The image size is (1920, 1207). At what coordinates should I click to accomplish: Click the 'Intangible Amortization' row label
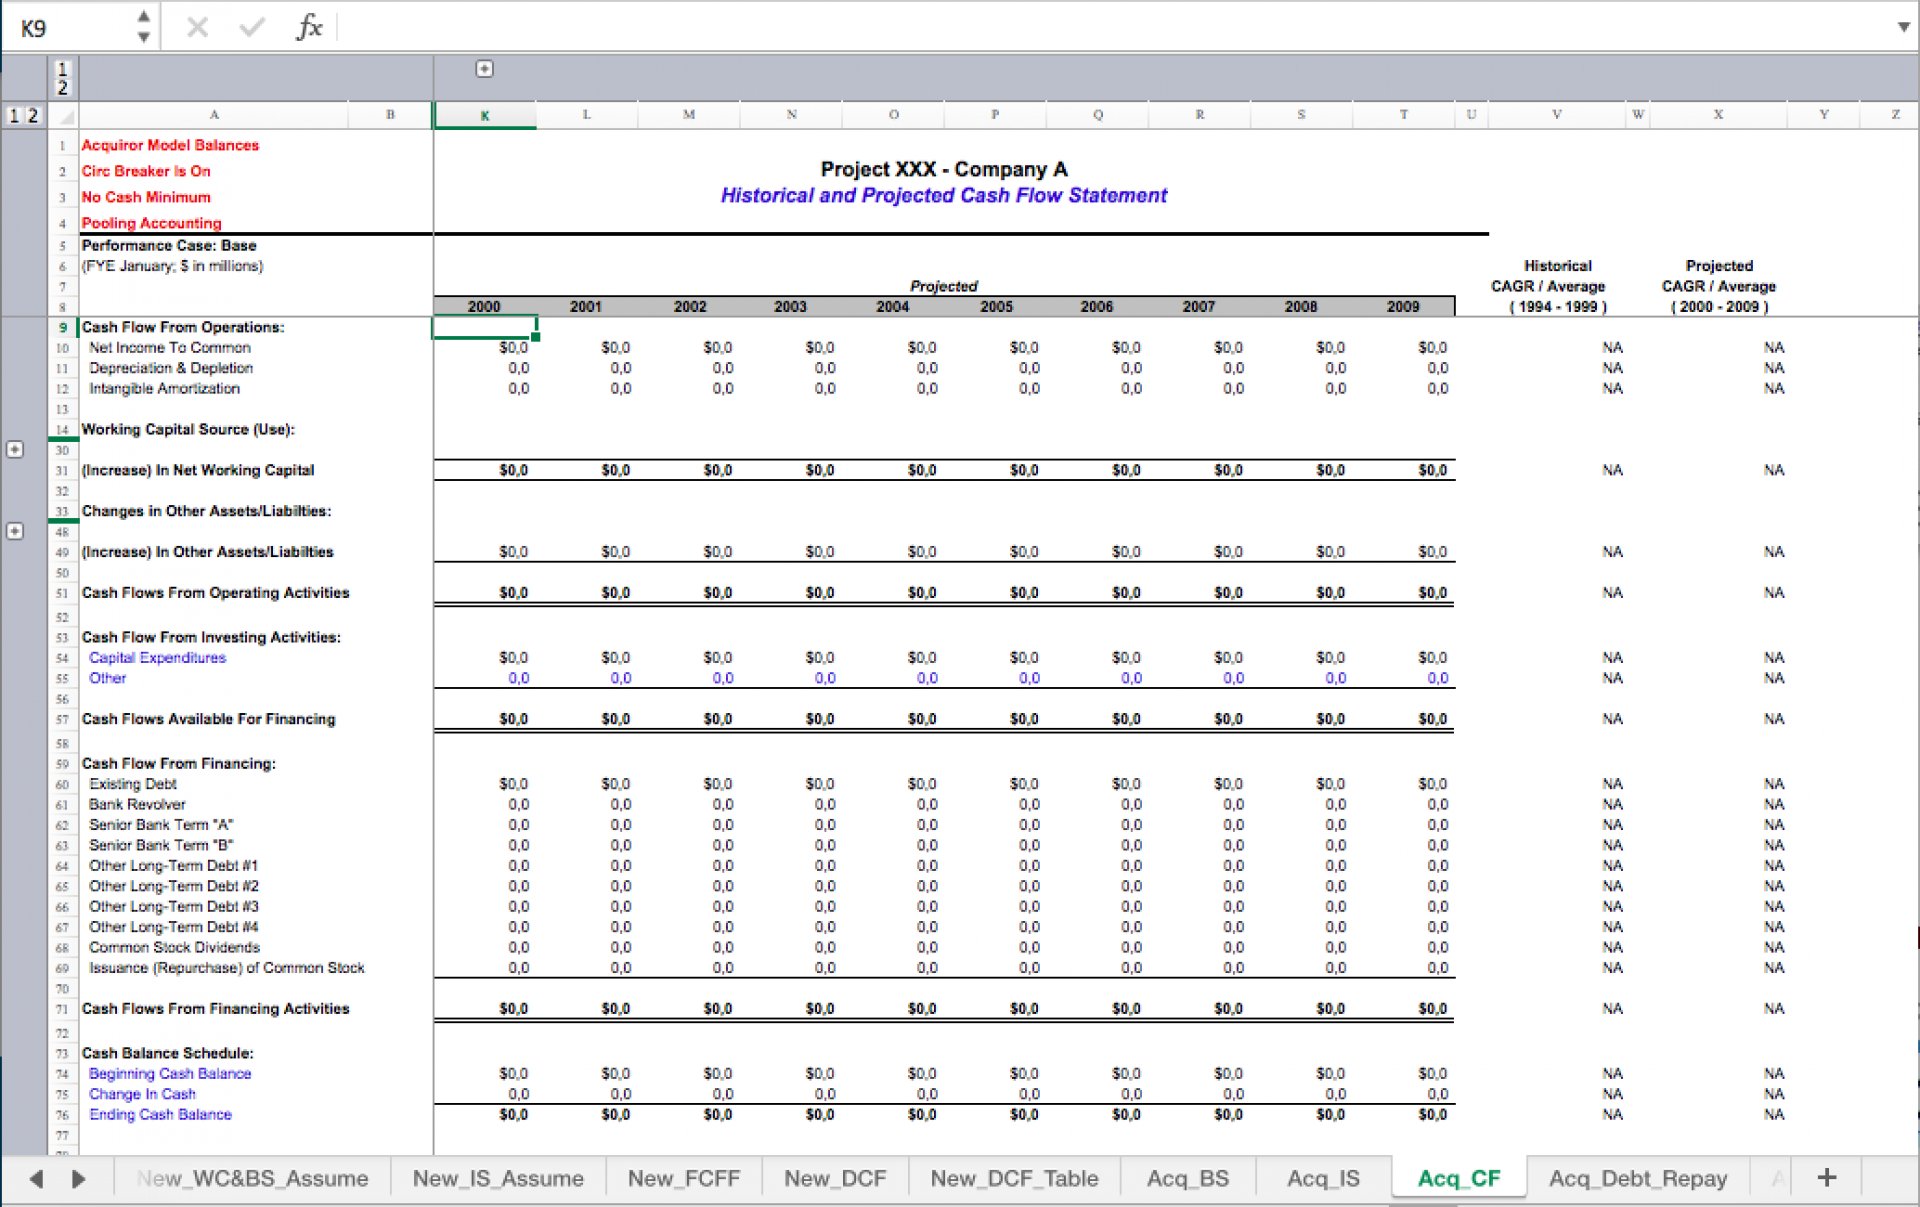(164, 388)
